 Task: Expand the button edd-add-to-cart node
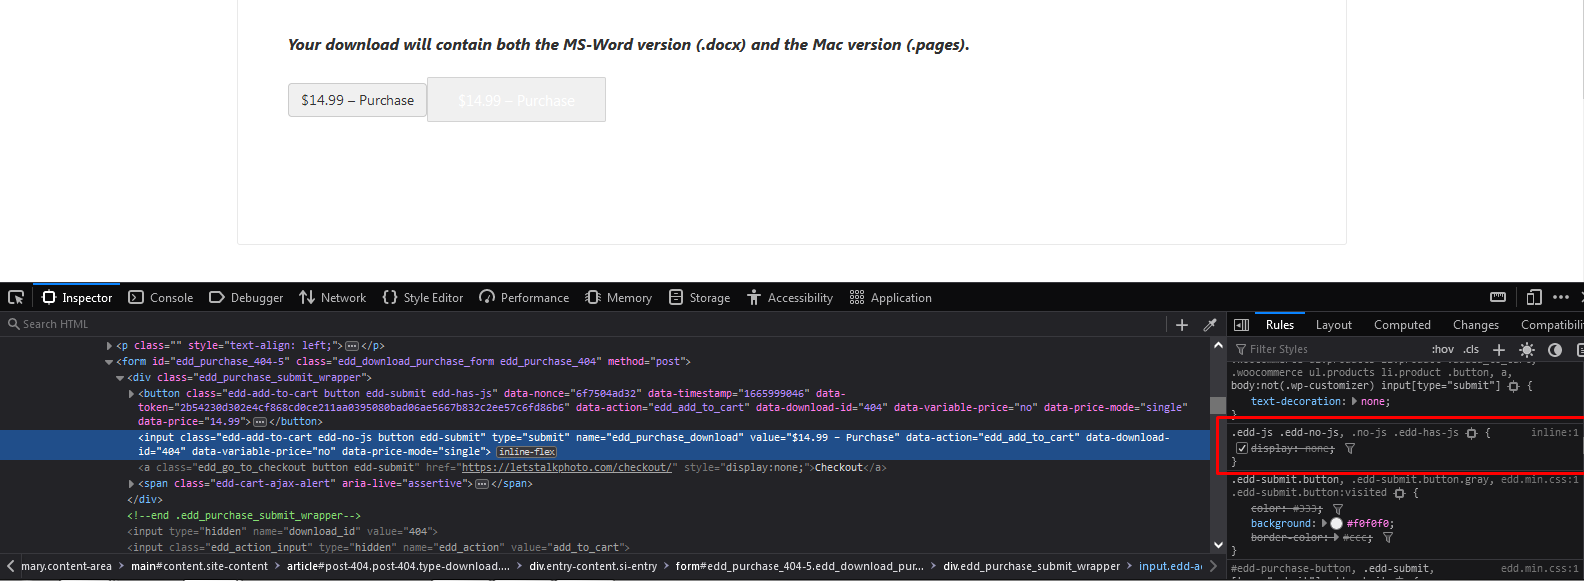tap(131, 393)
